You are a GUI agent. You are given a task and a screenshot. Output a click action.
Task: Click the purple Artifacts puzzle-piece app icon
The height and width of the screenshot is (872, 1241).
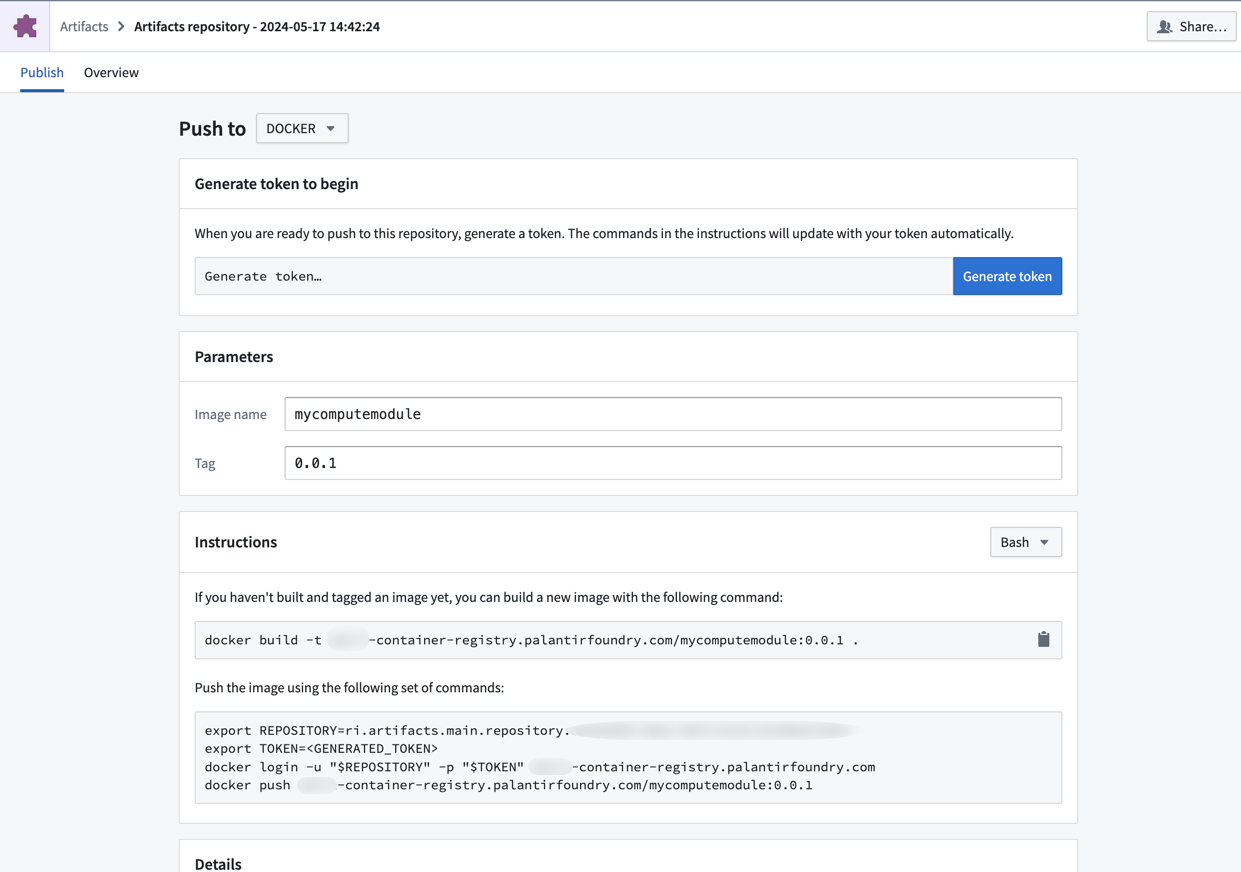point(25,26)
